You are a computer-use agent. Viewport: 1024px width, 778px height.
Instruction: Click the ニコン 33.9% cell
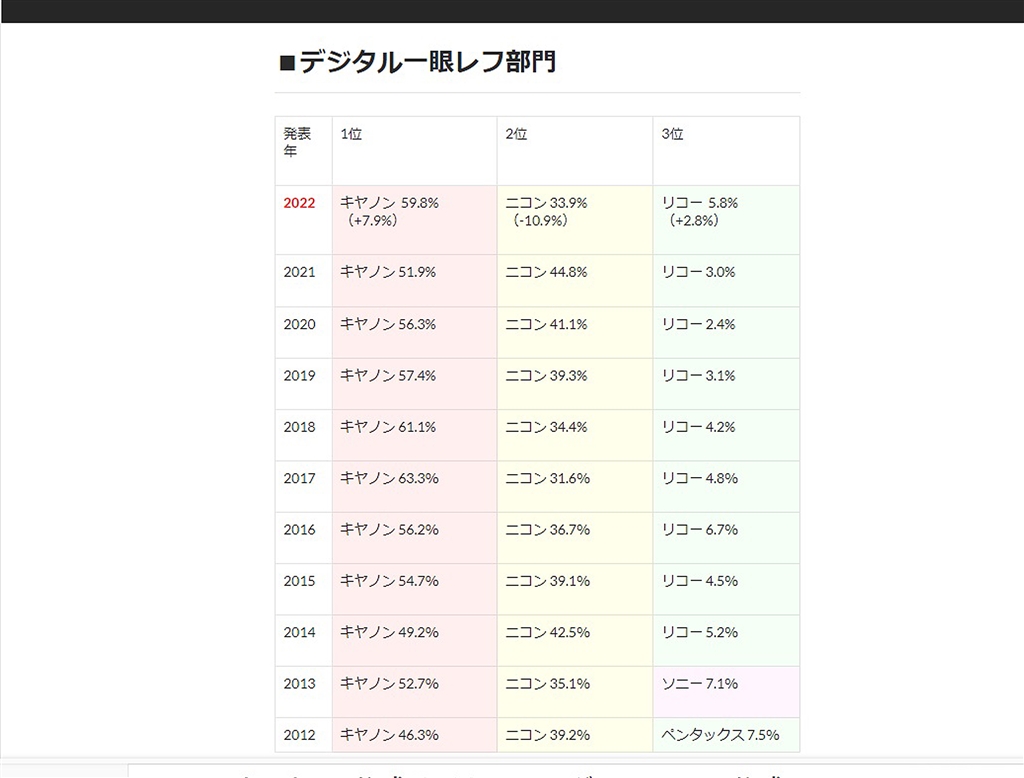pyautogui.click(x=546, y=211)
